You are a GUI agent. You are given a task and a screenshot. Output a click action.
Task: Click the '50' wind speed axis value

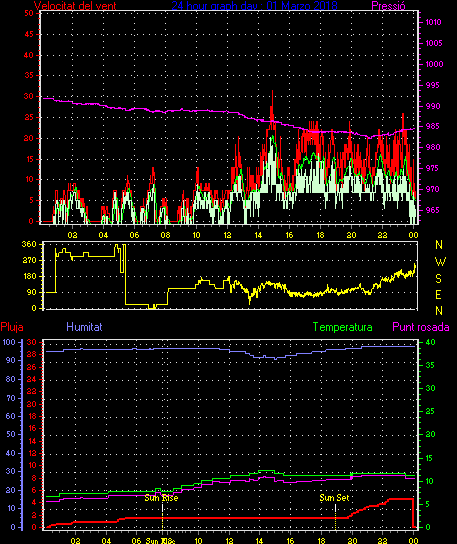(29, 13)
